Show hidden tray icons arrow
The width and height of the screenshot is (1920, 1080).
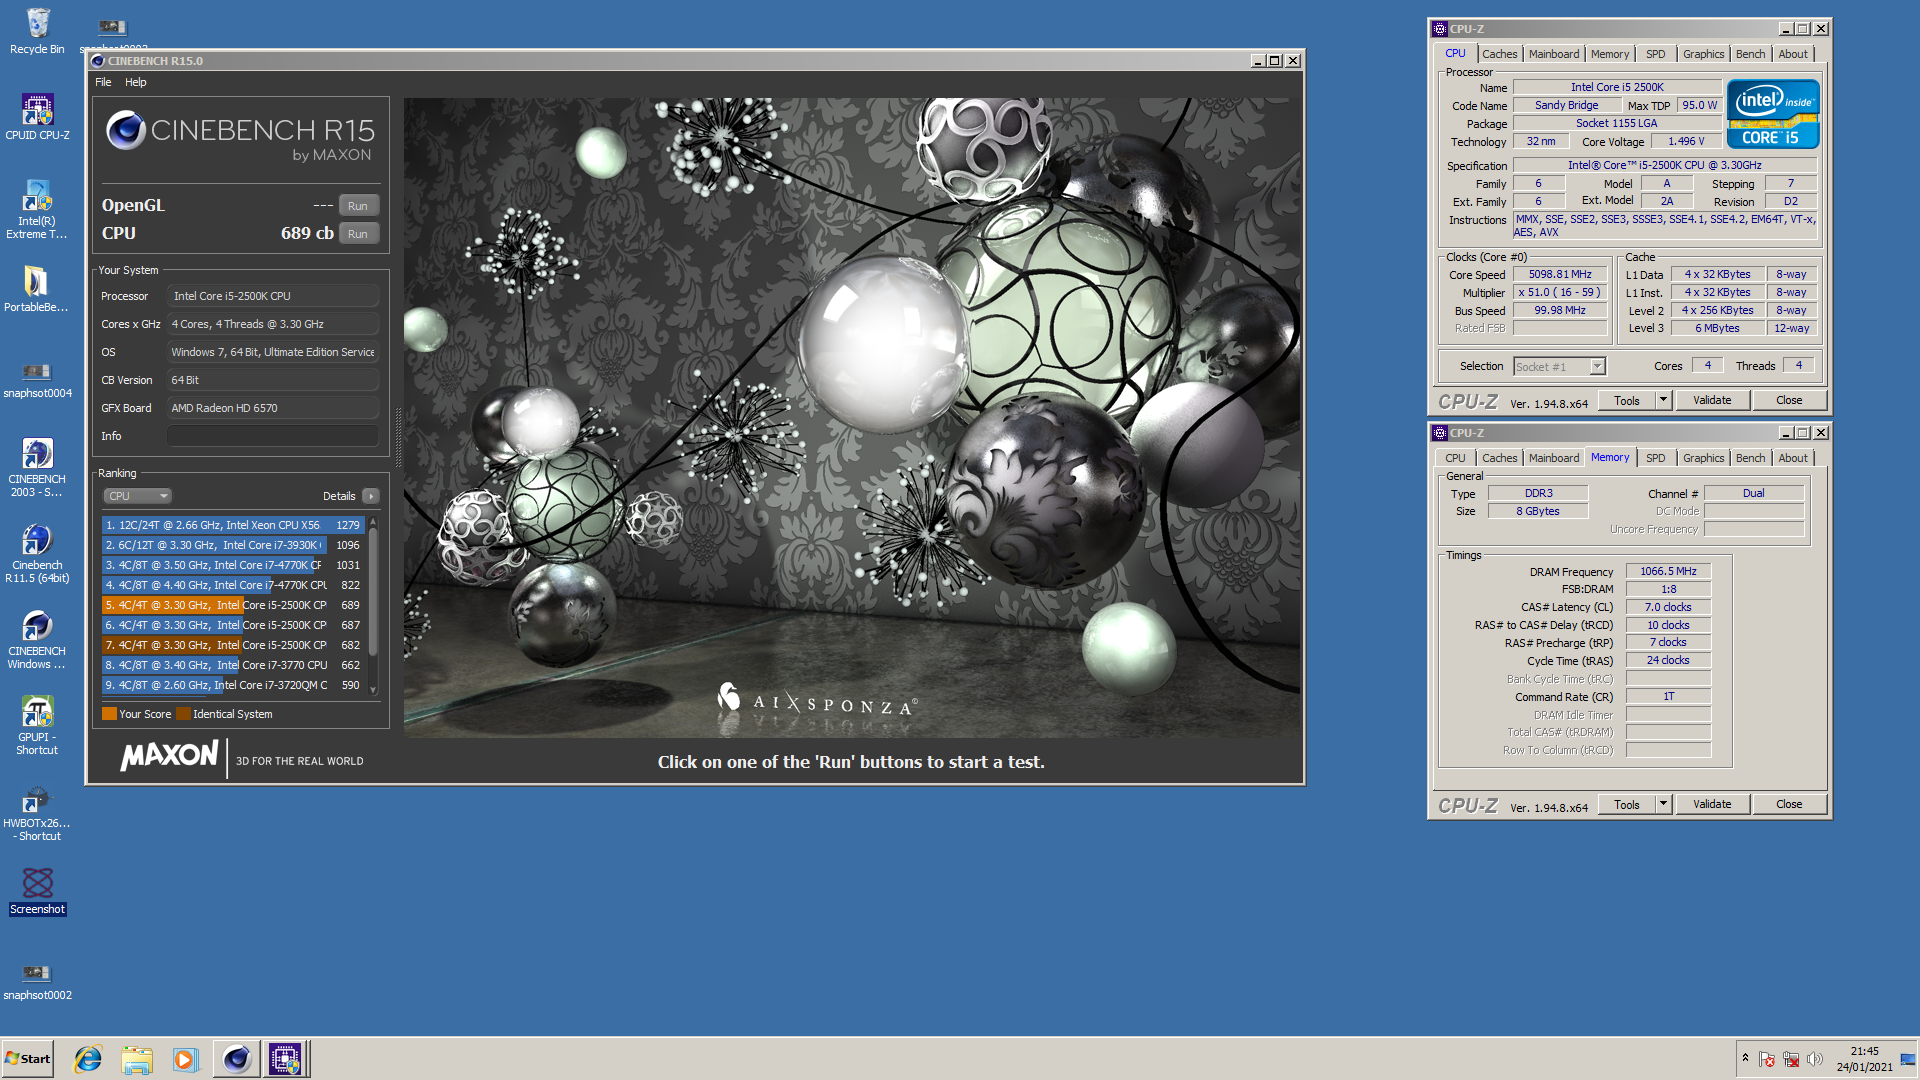click(1745, 1058)
